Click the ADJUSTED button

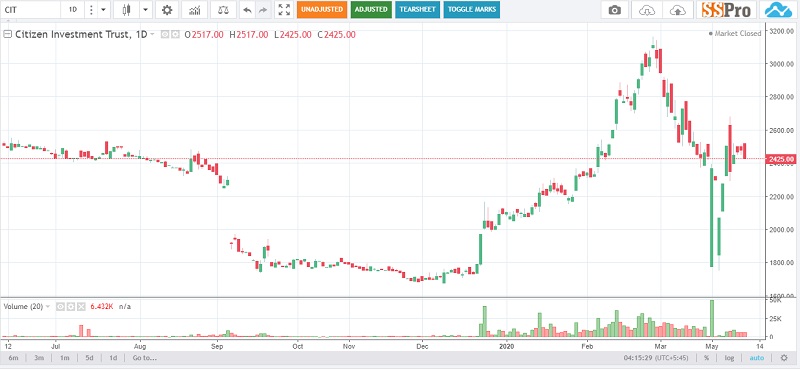coord(371,10)
